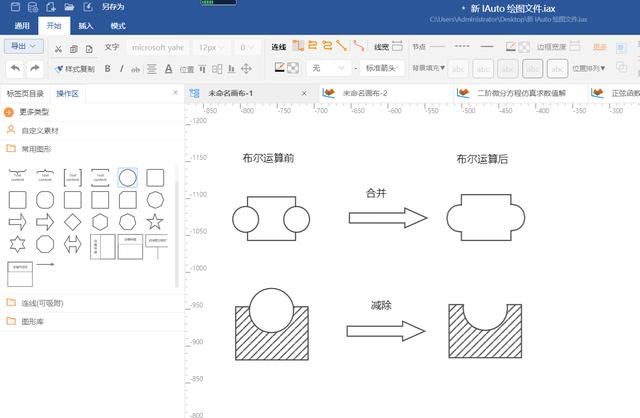Select the curved connector line icon
The width and height of the screenshot is (640, 418).
pyautogui.click(x=359, y=46)
